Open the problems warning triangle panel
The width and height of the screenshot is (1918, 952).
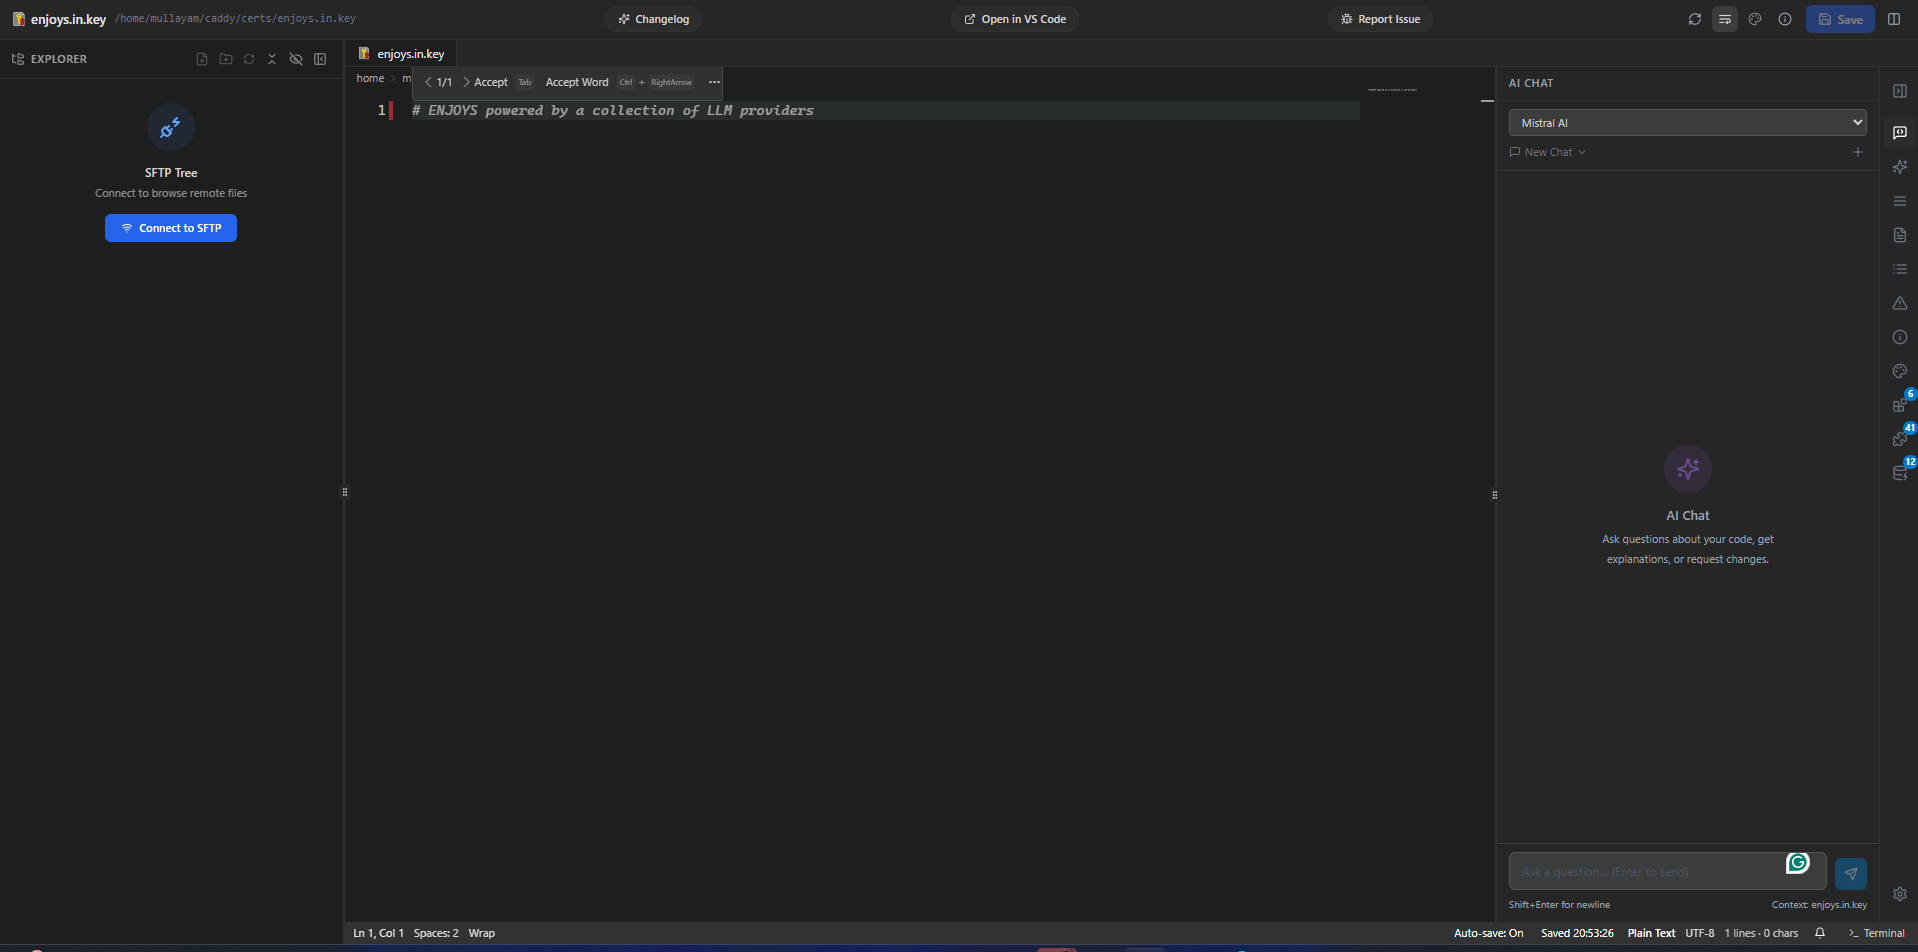(x=1900, y=303)
